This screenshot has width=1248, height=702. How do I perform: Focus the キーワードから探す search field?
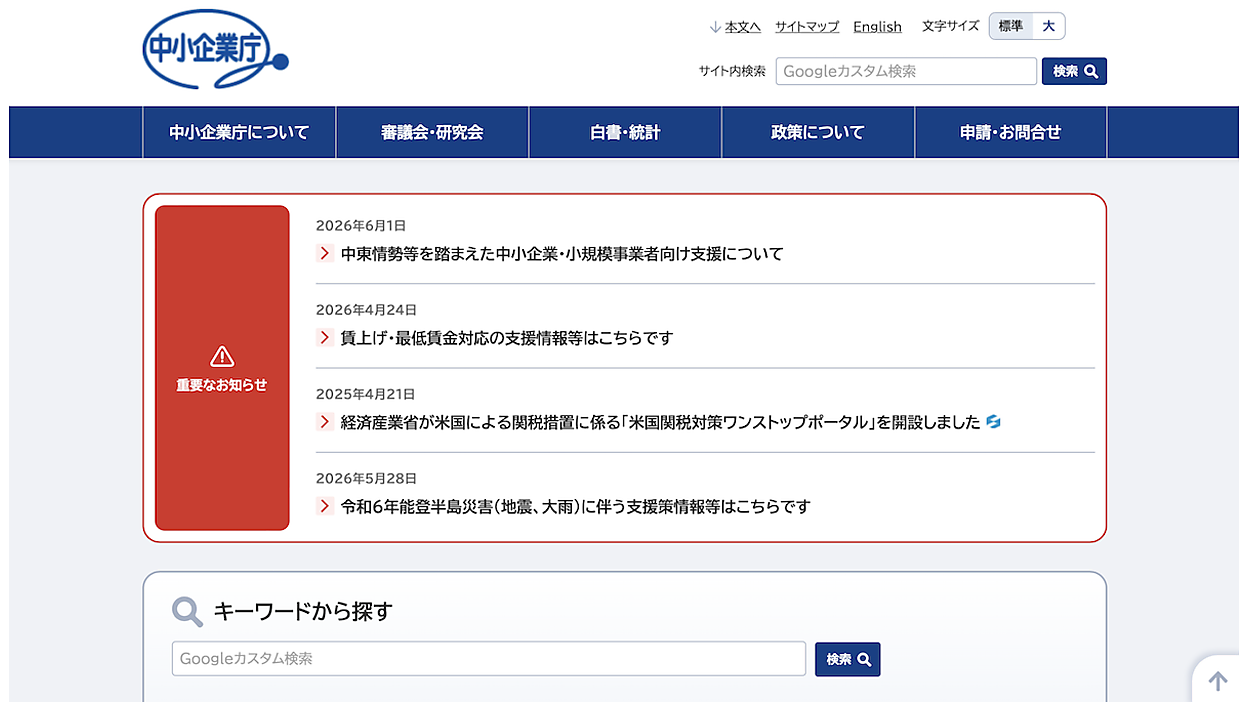pos(489,659)
